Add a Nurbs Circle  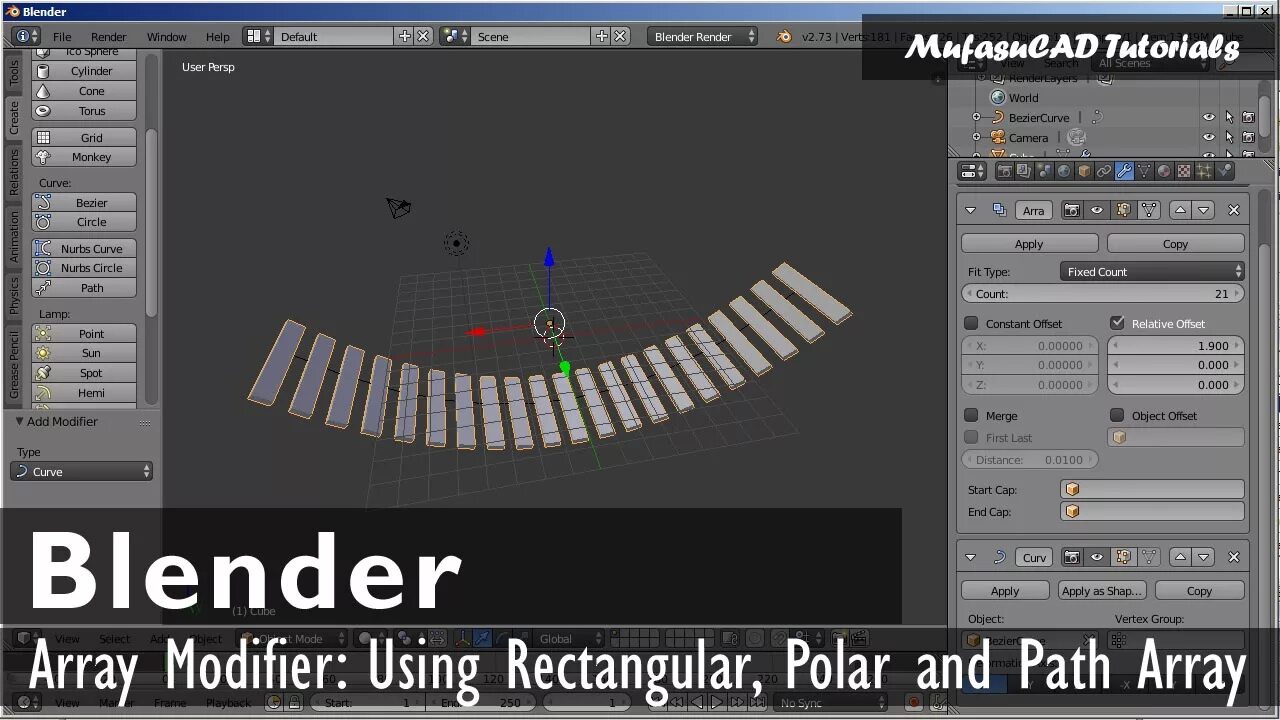coord(84,268)
